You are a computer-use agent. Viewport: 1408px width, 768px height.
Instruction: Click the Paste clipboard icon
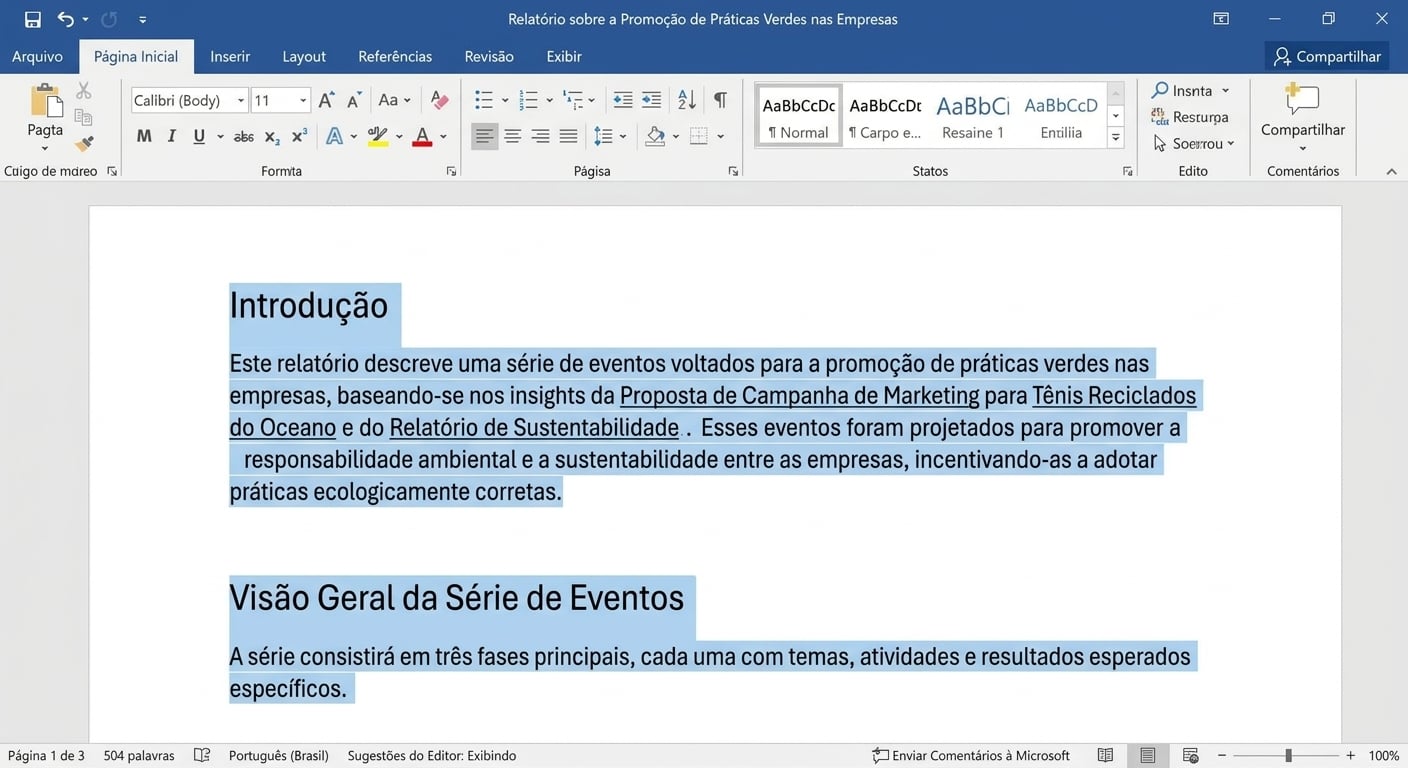[45, 101]
